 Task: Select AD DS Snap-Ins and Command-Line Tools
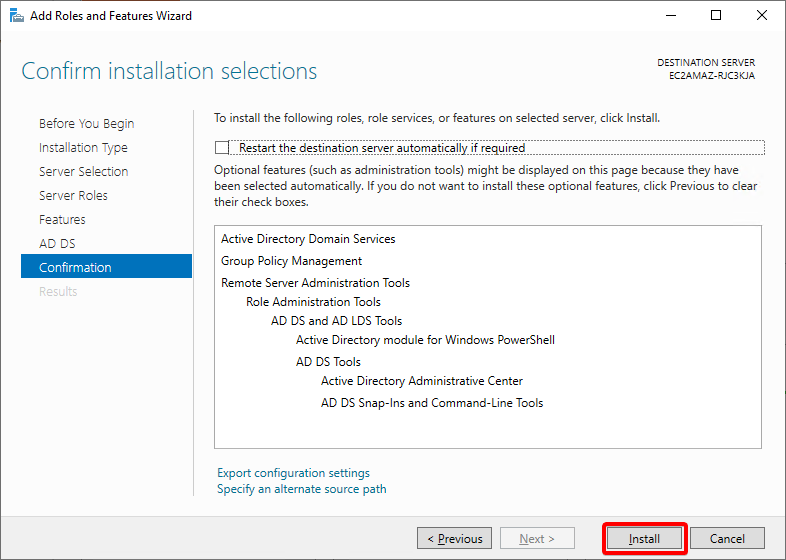pyautogui.click(x=432, y=403)
